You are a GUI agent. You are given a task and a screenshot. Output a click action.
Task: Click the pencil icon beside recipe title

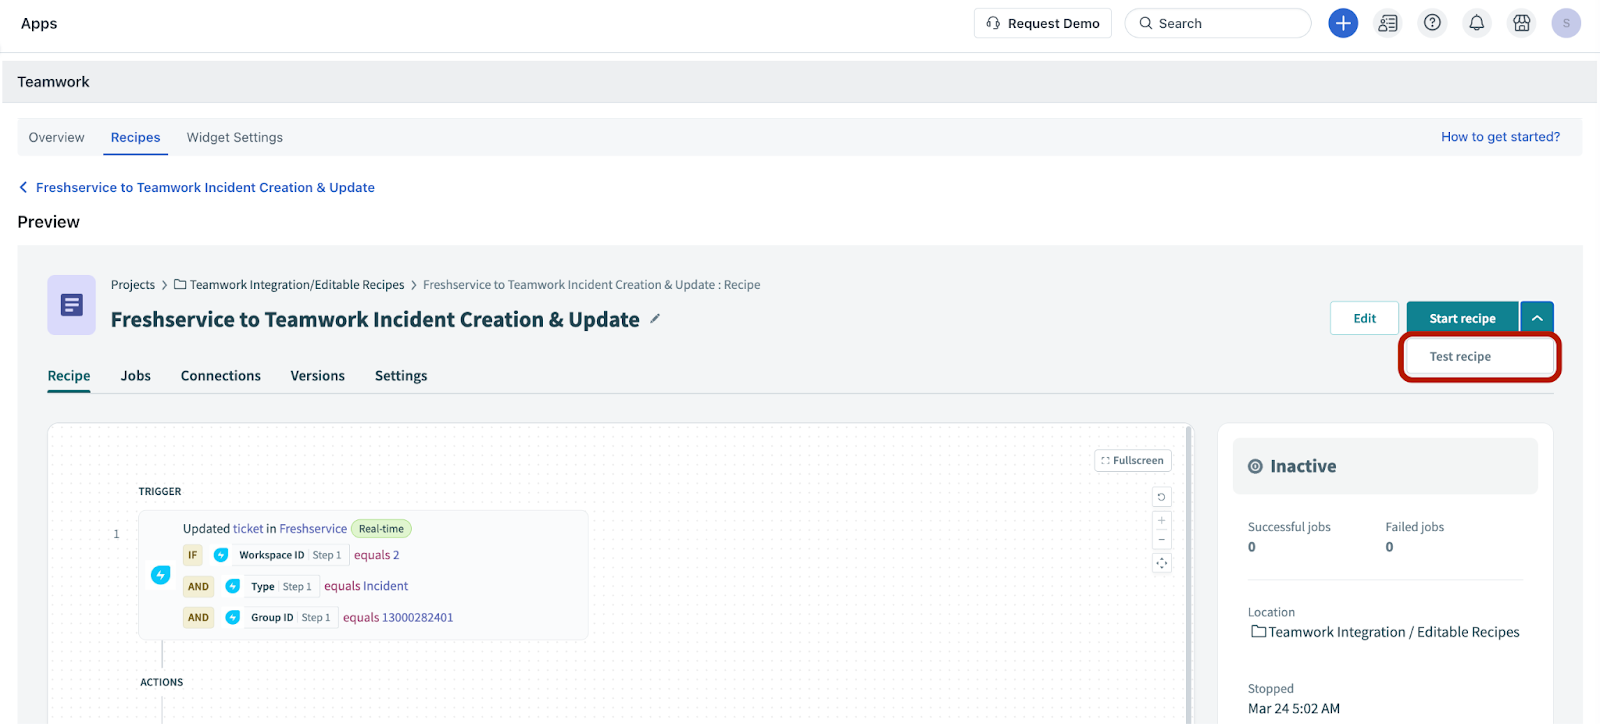click(655, 319)
